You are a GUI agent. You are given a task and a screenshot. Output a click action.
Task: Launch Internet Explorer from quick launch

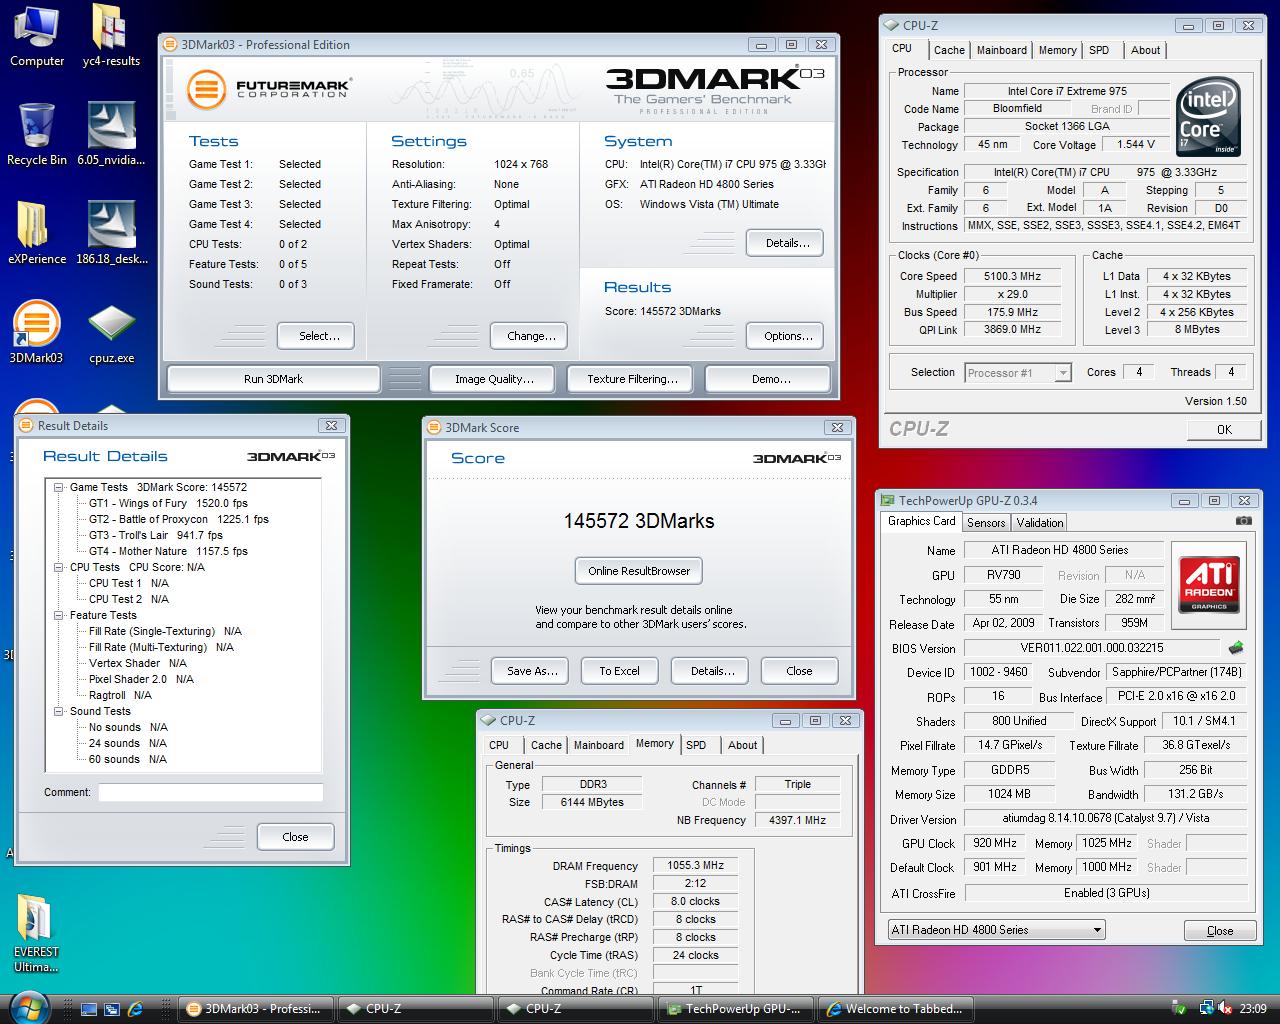[x=135, y=1009]
